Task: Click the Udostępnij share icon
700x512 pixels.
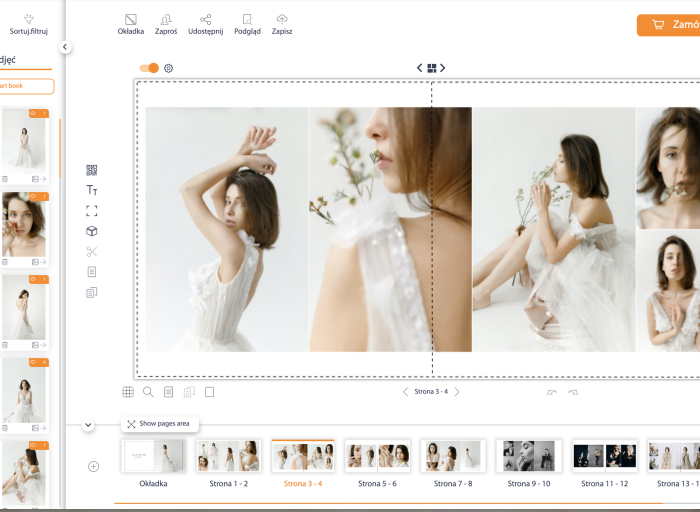Action: pyautogui.click(x=205, y=20)
